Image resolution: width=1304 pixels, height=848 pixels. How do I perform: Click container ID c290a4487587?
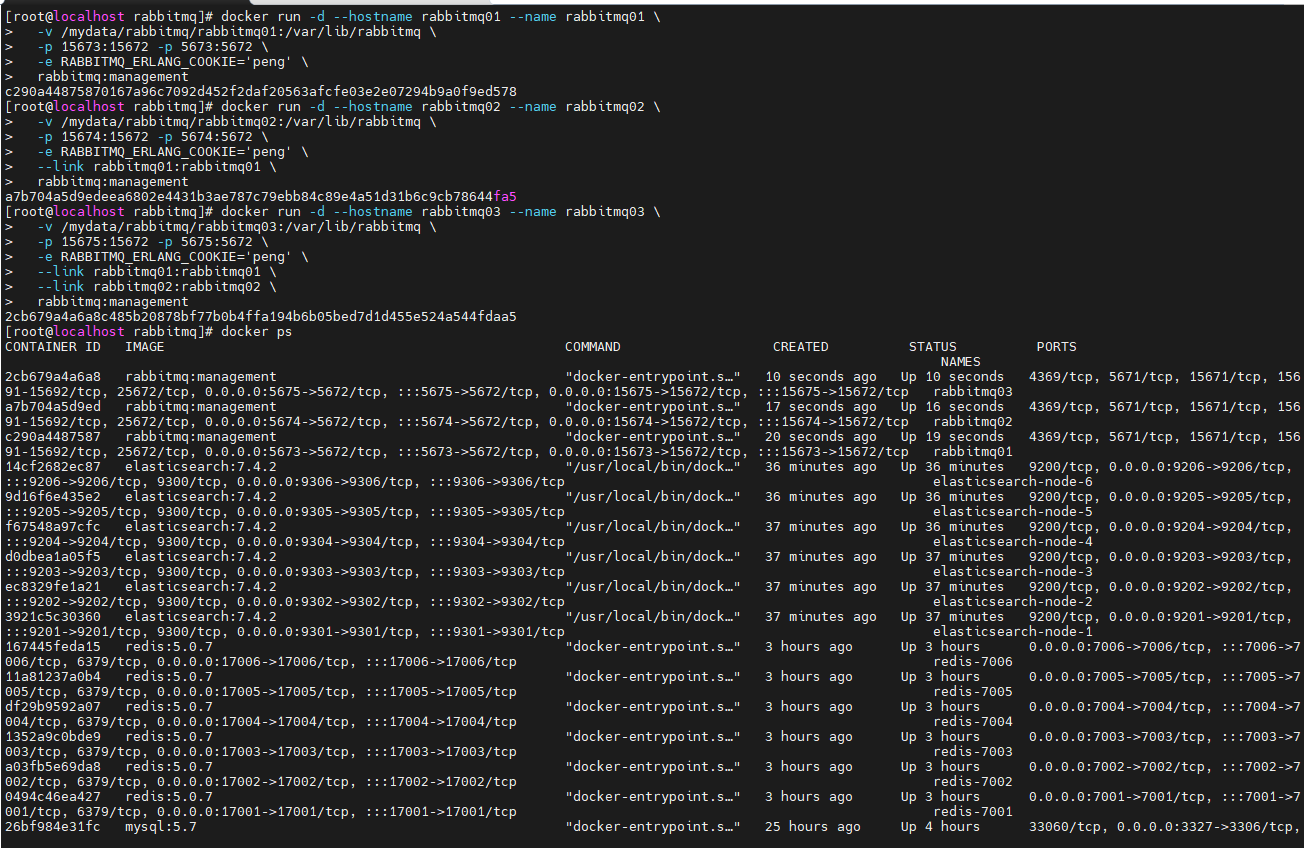[x=53, y=437]
